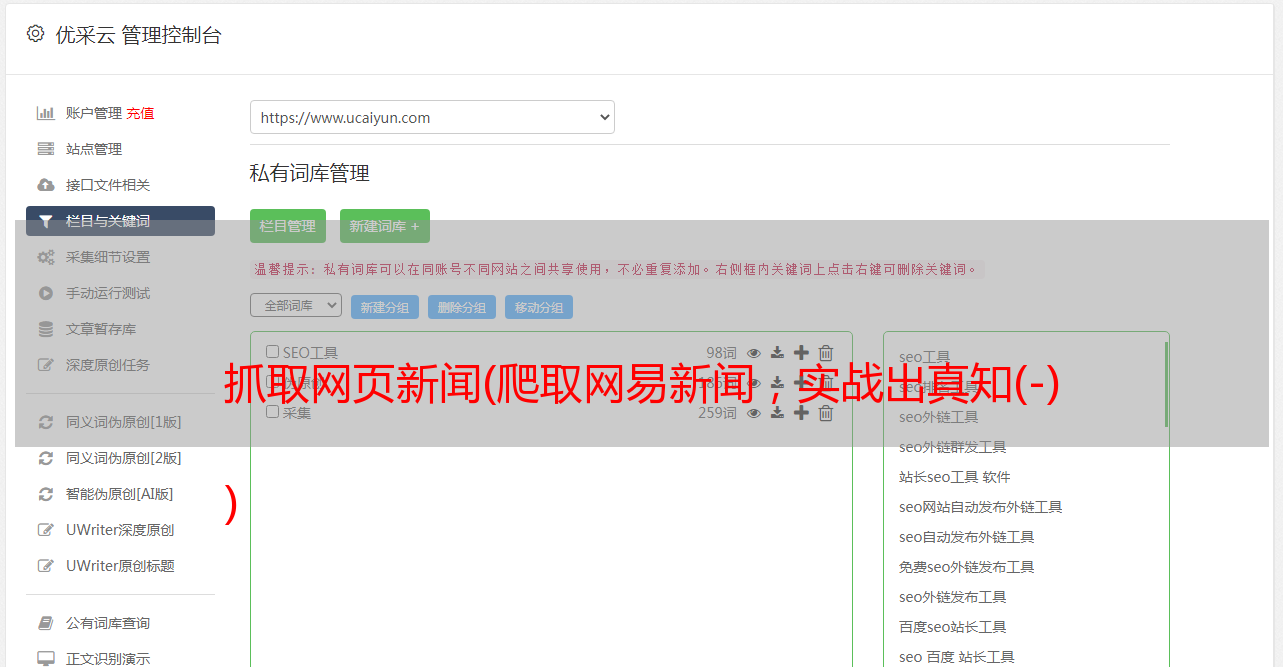Click the bar chart icon for 账户管理
The width and height of the screenshot is (1283, 667).
[46, 113]
